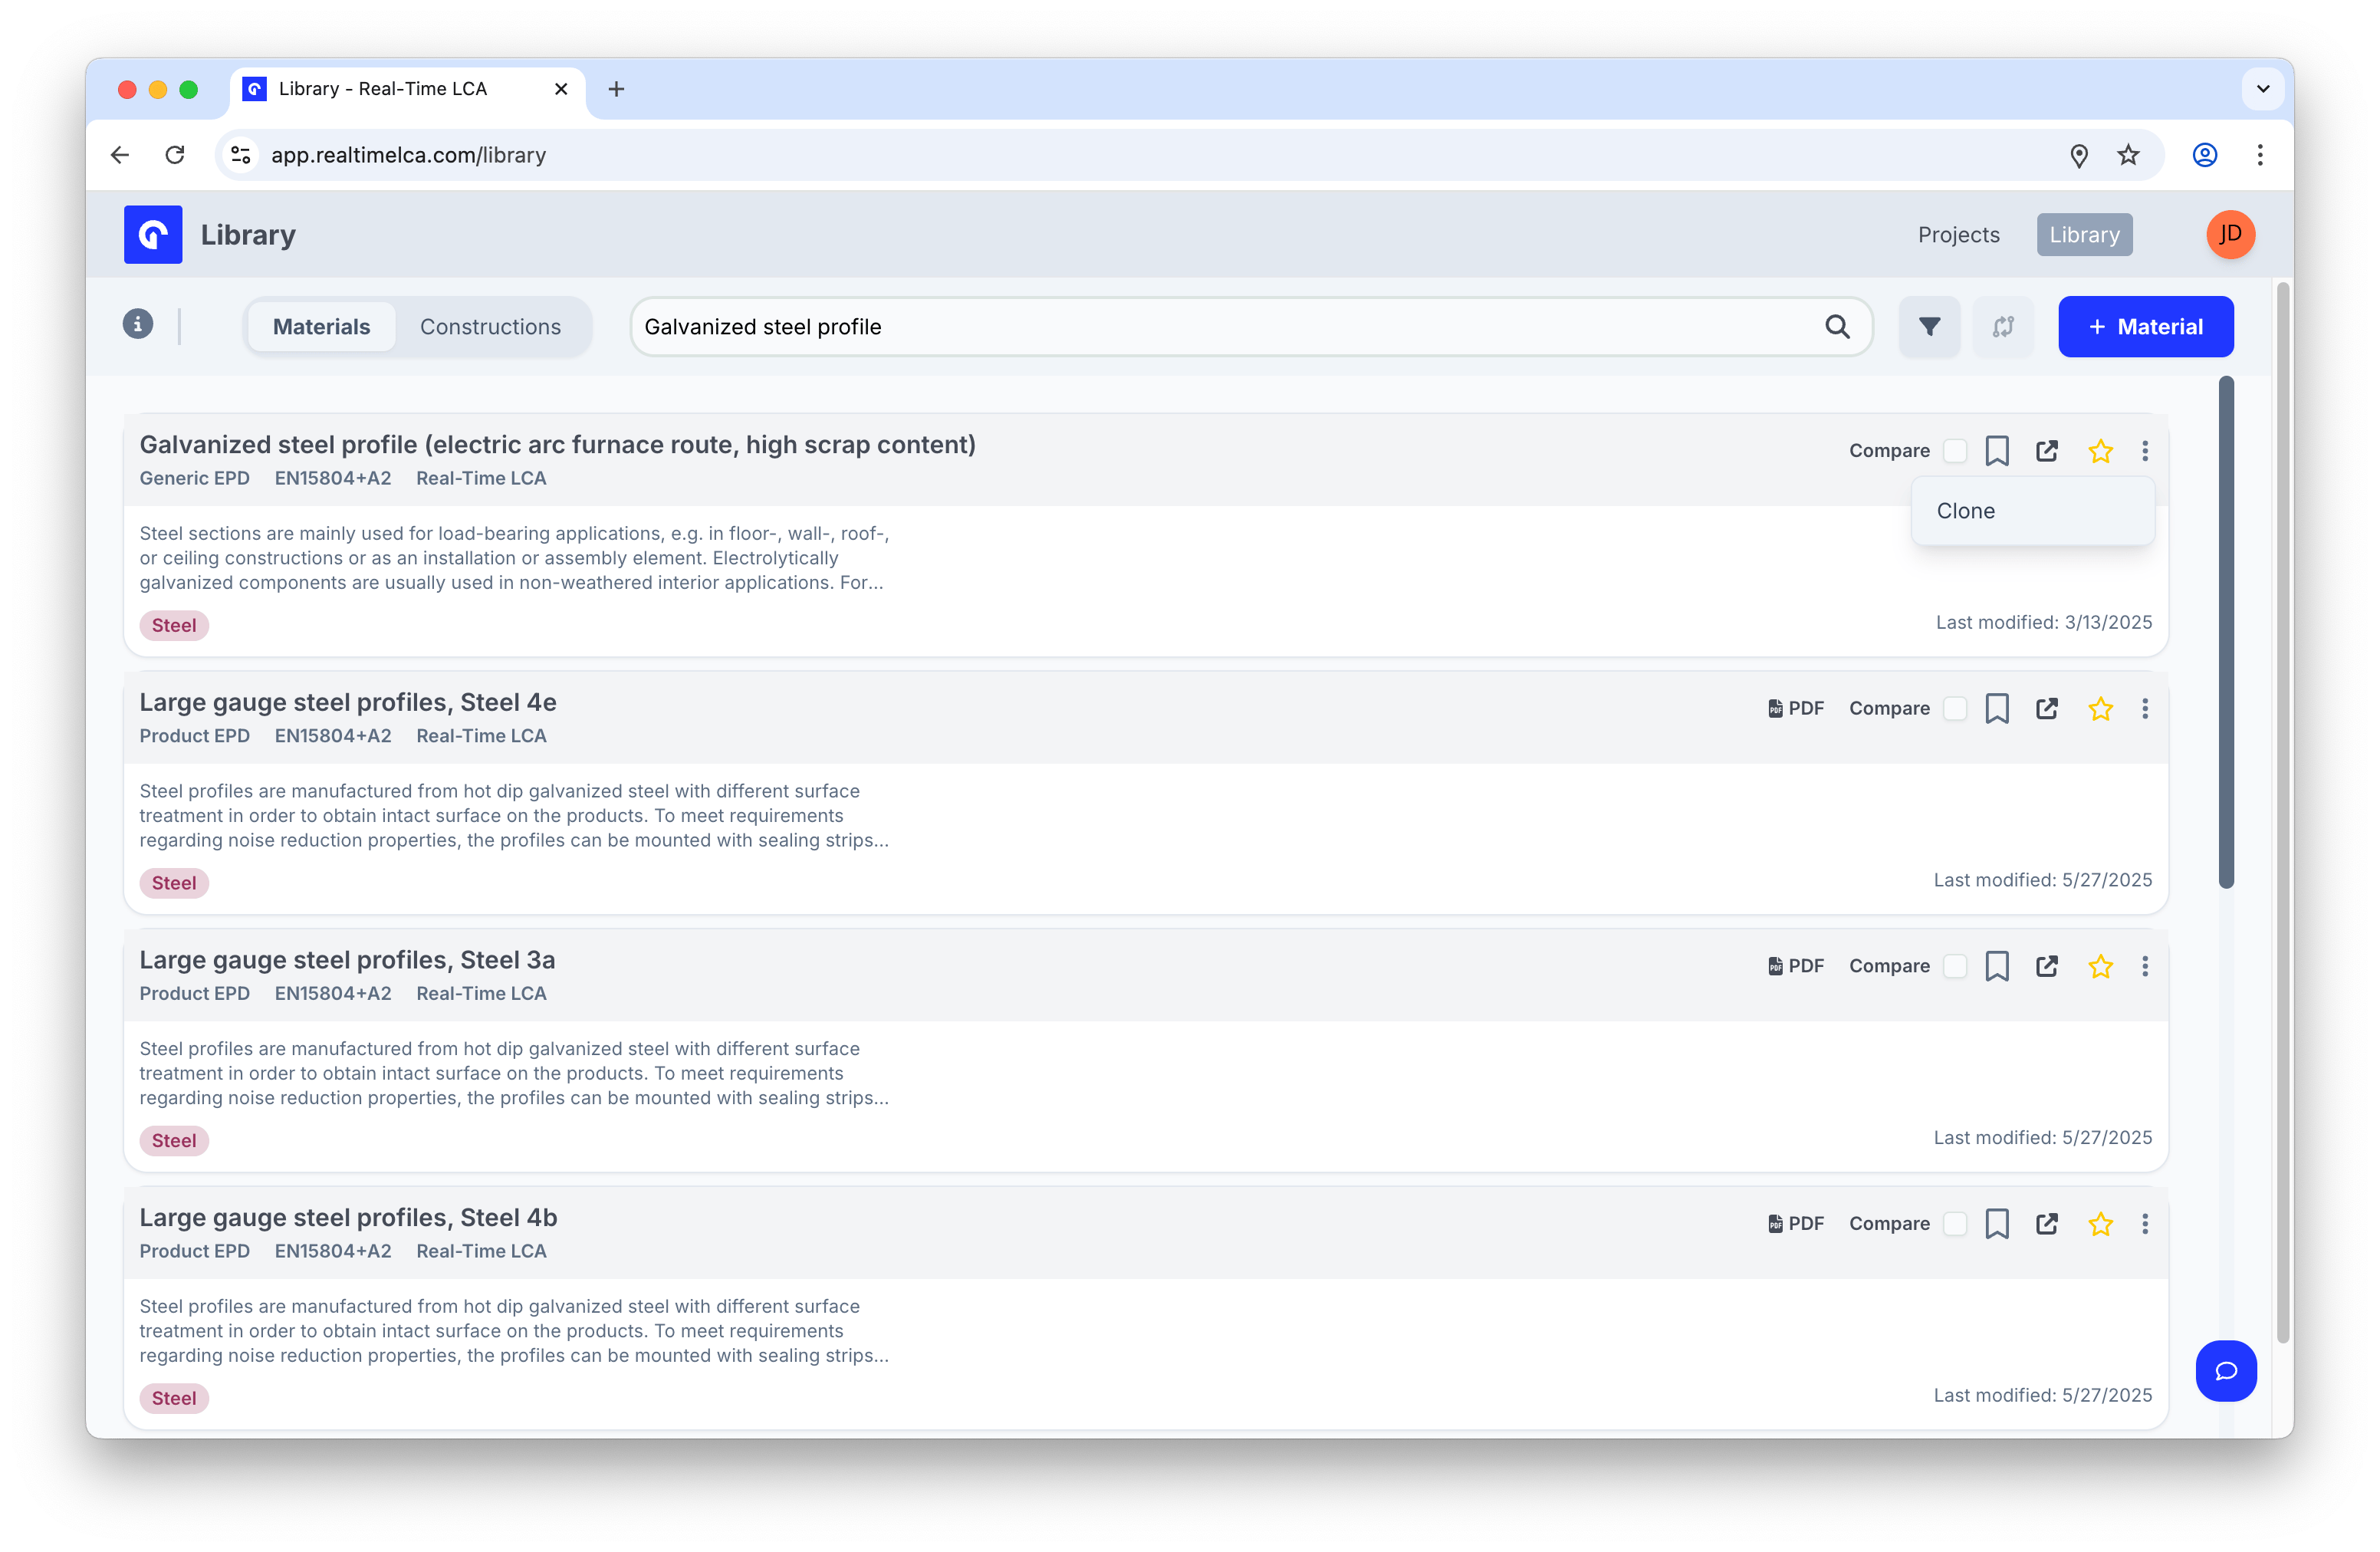Click the Large gauge steel profiles, Steel 3a title
The width and height of the screenshot is (2380, 1552).
[x=347, y=960]
